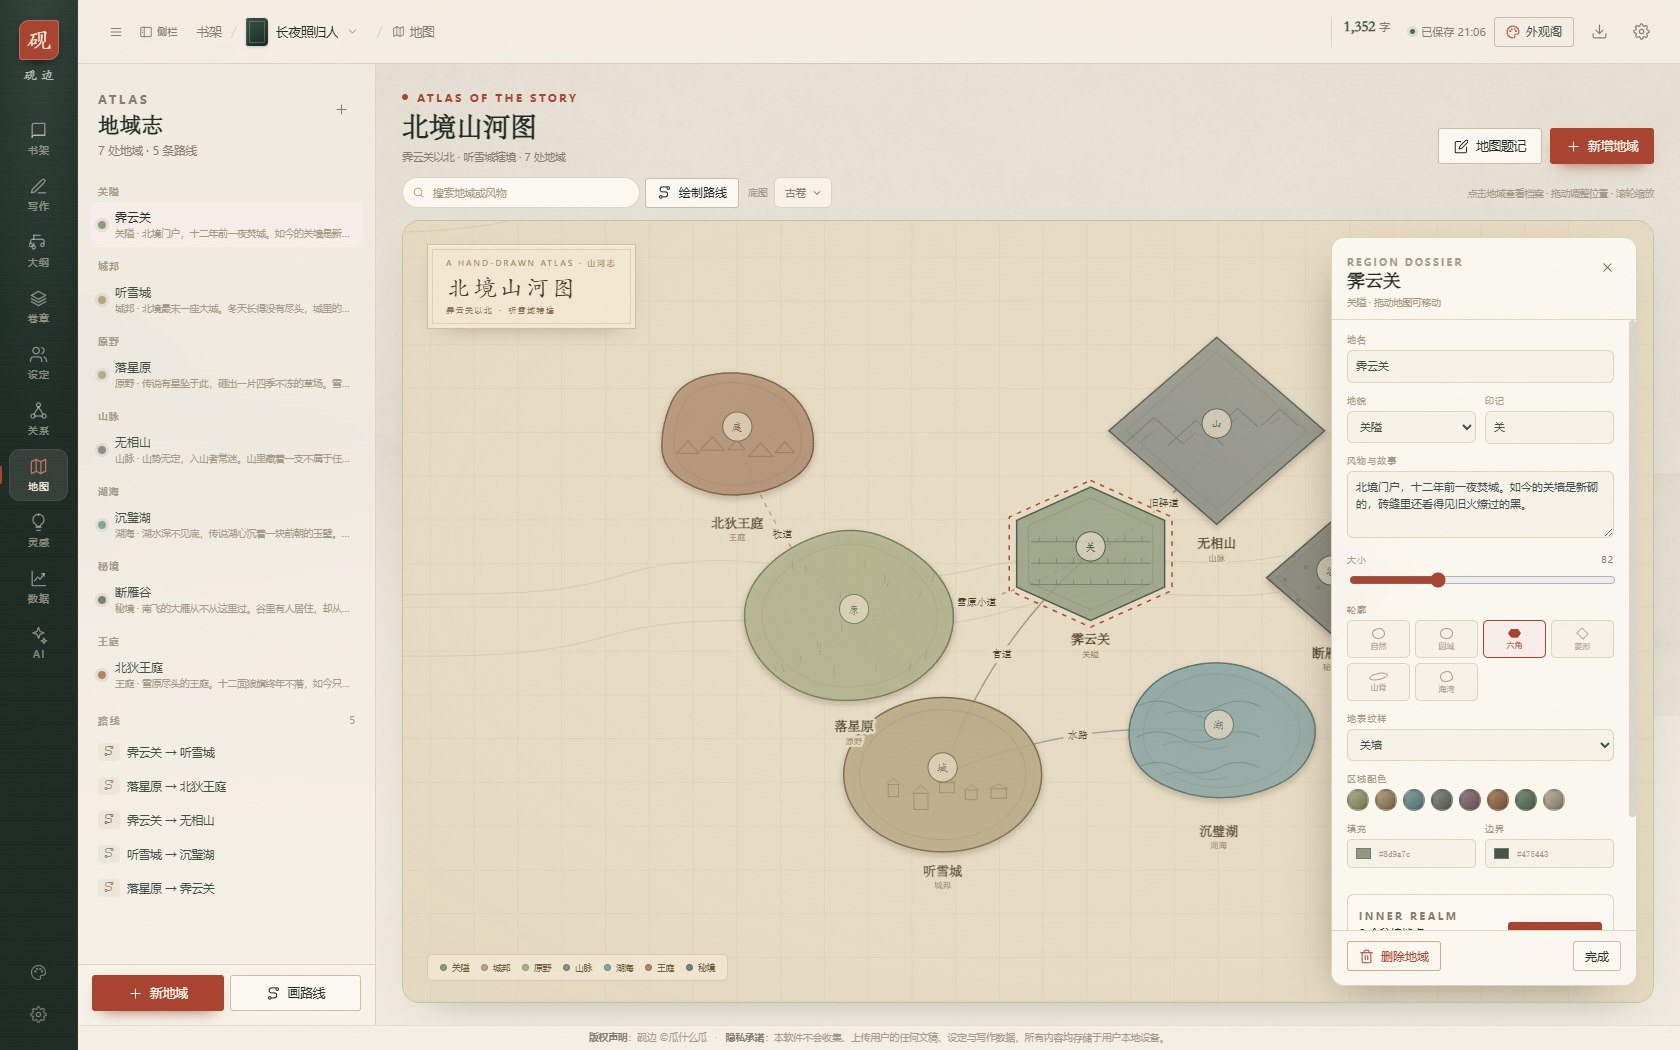Open the gear settings icon in top bar
1680x1050 pixels.
tap(1641, 32)
